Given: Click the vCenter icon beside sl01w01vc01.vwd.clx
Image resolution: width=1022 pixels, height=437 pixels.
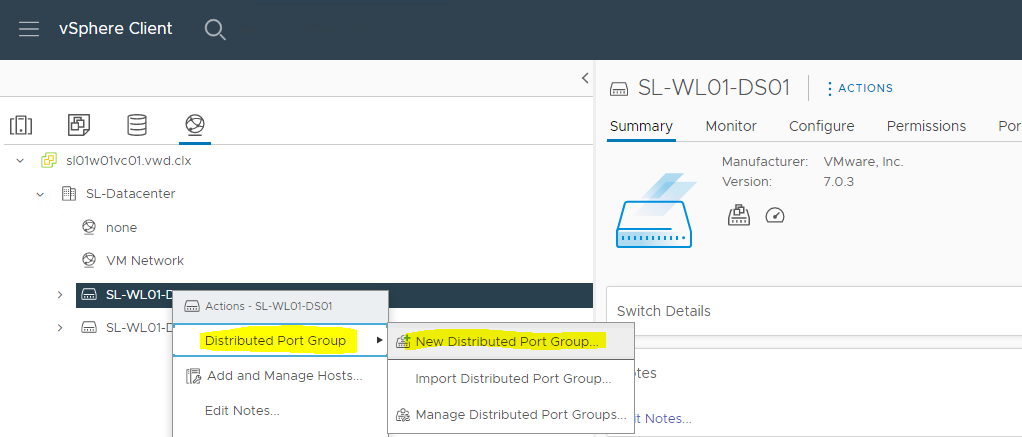Looking at the screenshot, I should pyautogui.click(x=49, y=160).
